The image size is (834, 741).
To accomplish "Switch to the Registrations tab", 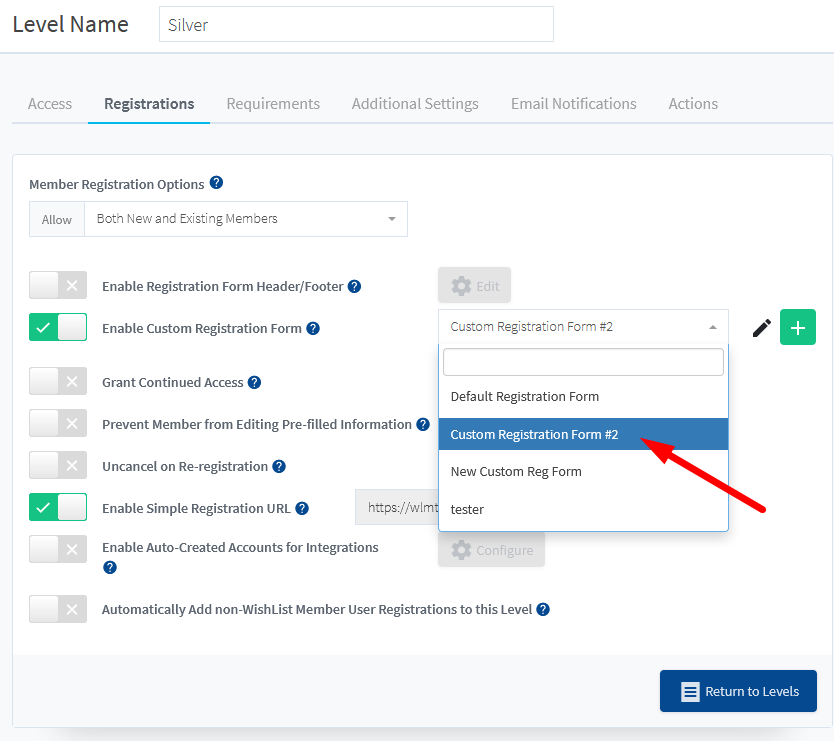I will point(149,104).
